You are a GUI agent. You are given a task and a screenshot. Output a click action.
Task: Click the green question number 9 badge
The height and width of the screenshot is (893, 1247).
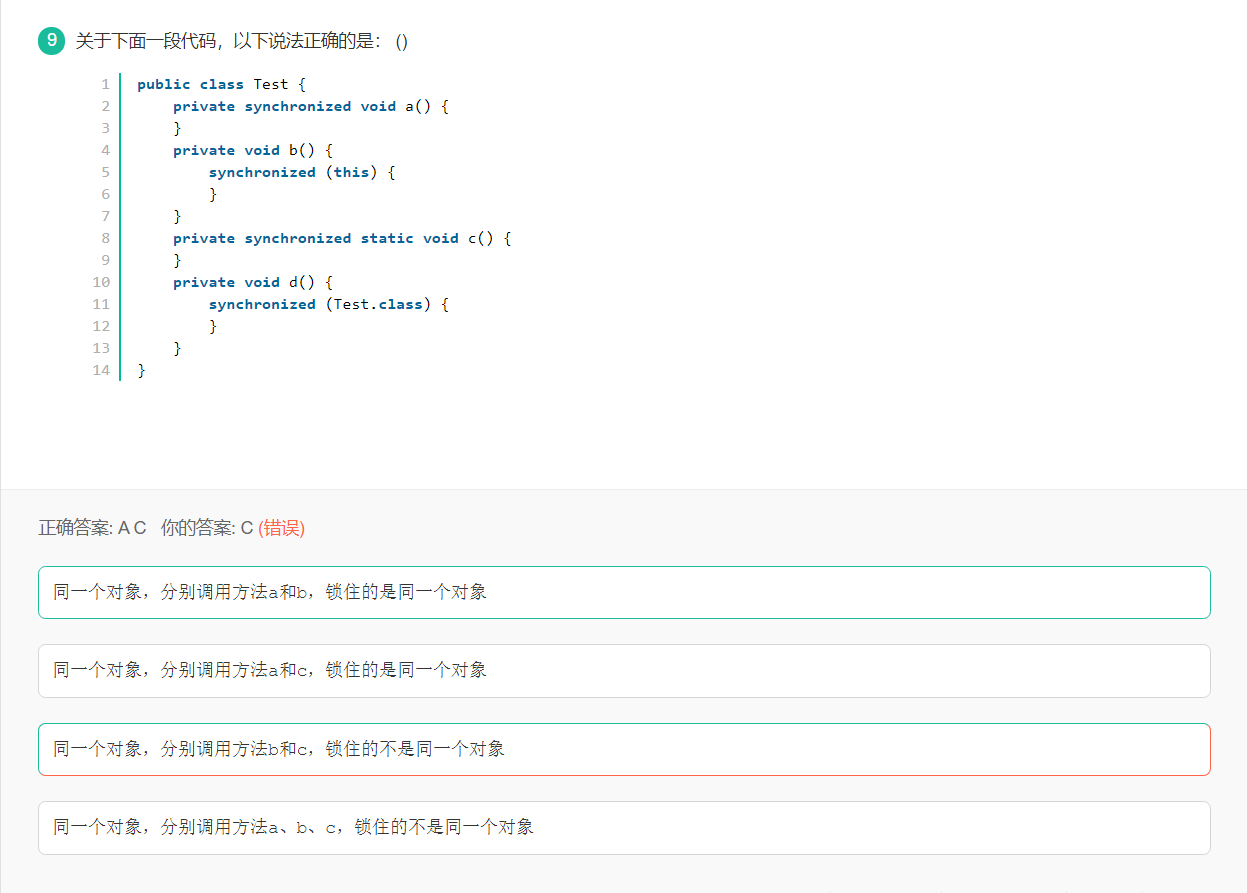51,41
